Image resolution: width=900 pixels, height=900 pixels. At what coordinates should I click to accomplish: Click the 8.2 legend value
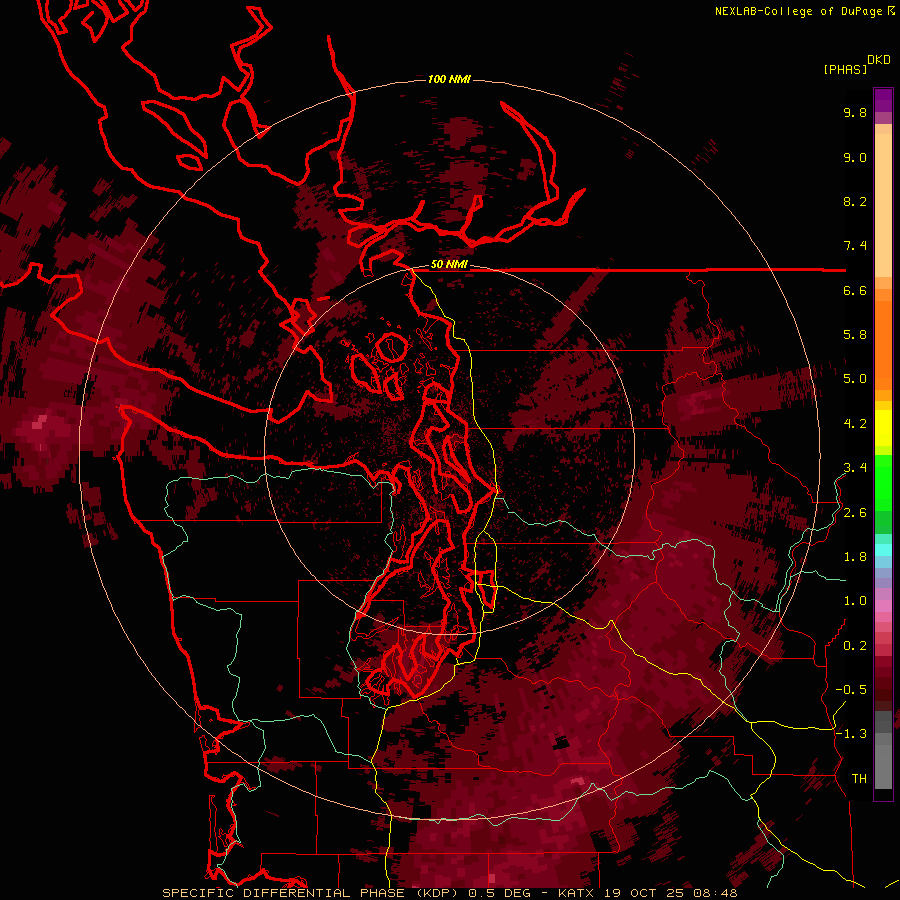[x=855, y=201]
